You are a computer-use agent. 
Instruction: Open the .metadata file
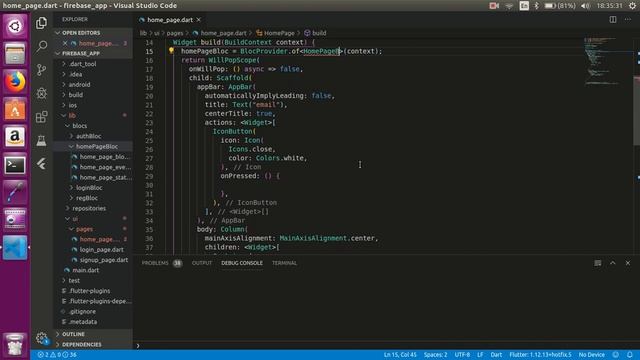point(83,322)
